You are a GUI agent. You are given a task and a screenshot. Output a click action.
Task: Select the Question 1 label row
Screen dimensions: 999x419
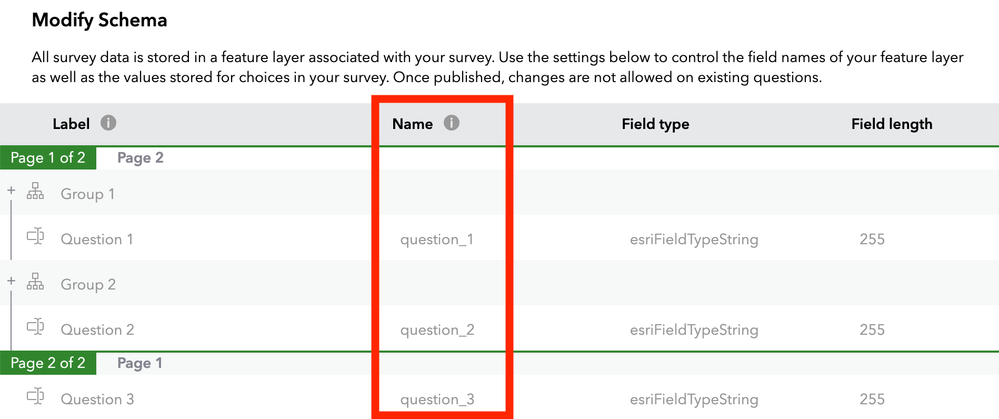[x=97, y=240]
